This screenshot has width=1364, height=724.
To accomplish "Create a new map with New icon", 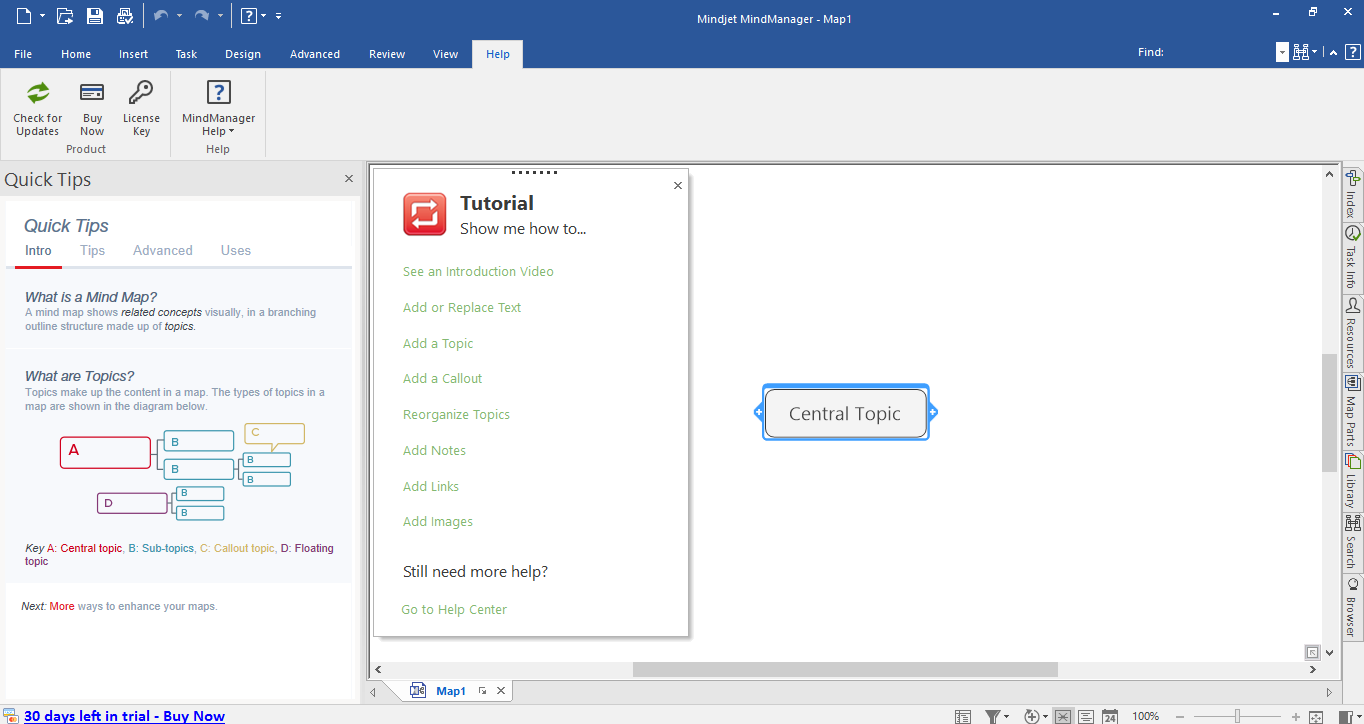I will tap(24, 15).
